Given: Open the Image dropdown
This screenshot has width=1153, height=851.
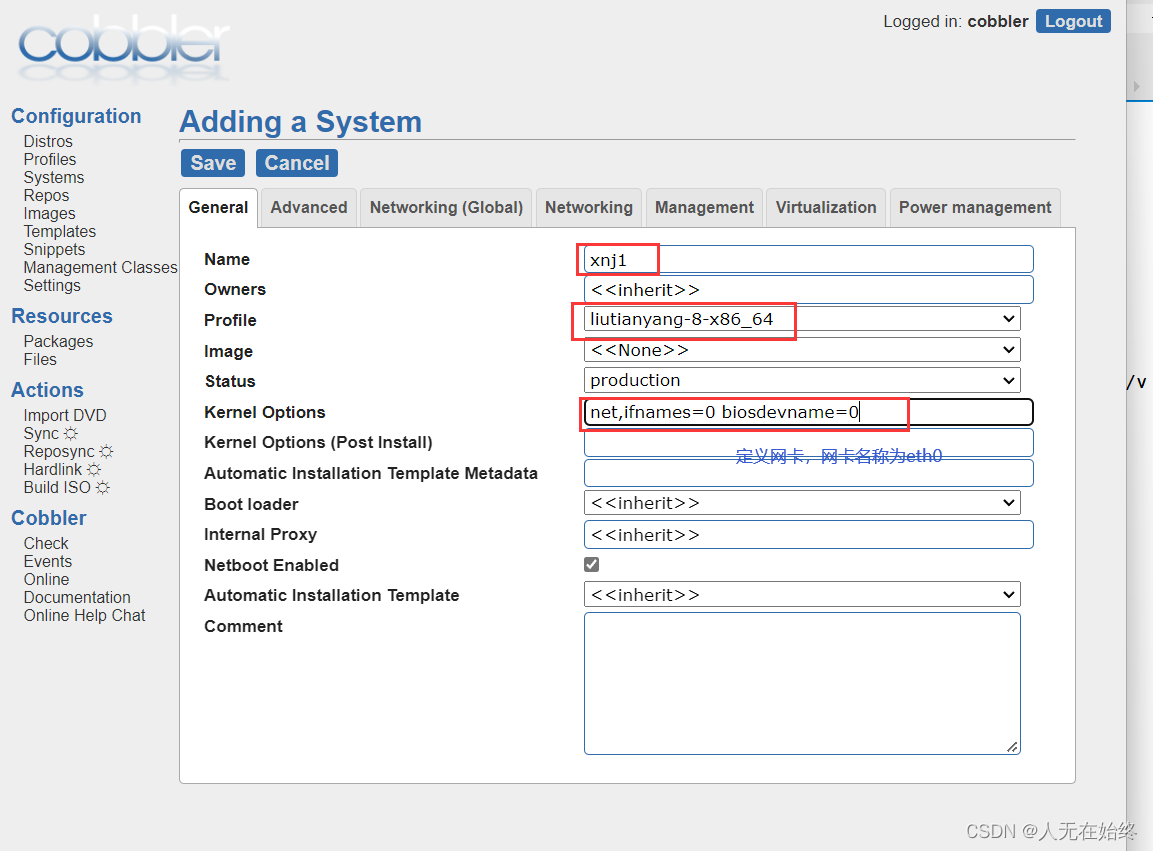Looking at the screenshot, I should 802,349.
